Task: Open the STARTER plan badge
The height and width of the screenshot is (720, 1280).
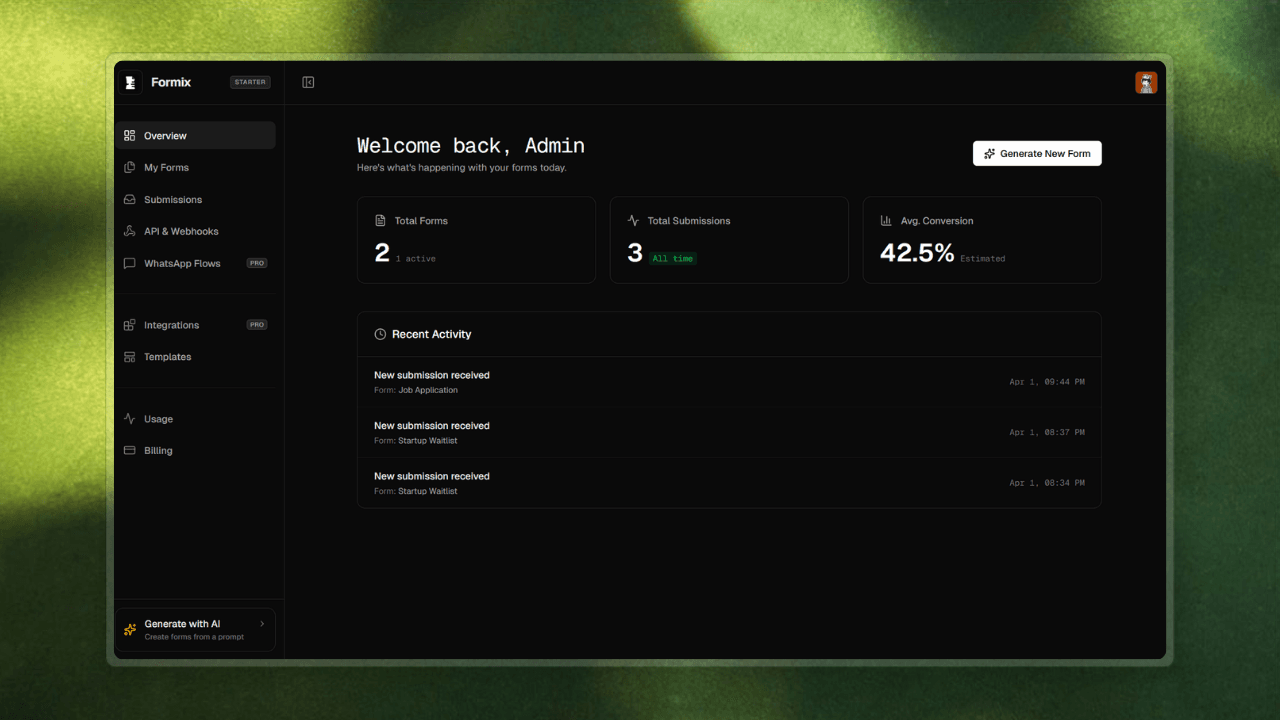Action: tap(249, 82)
